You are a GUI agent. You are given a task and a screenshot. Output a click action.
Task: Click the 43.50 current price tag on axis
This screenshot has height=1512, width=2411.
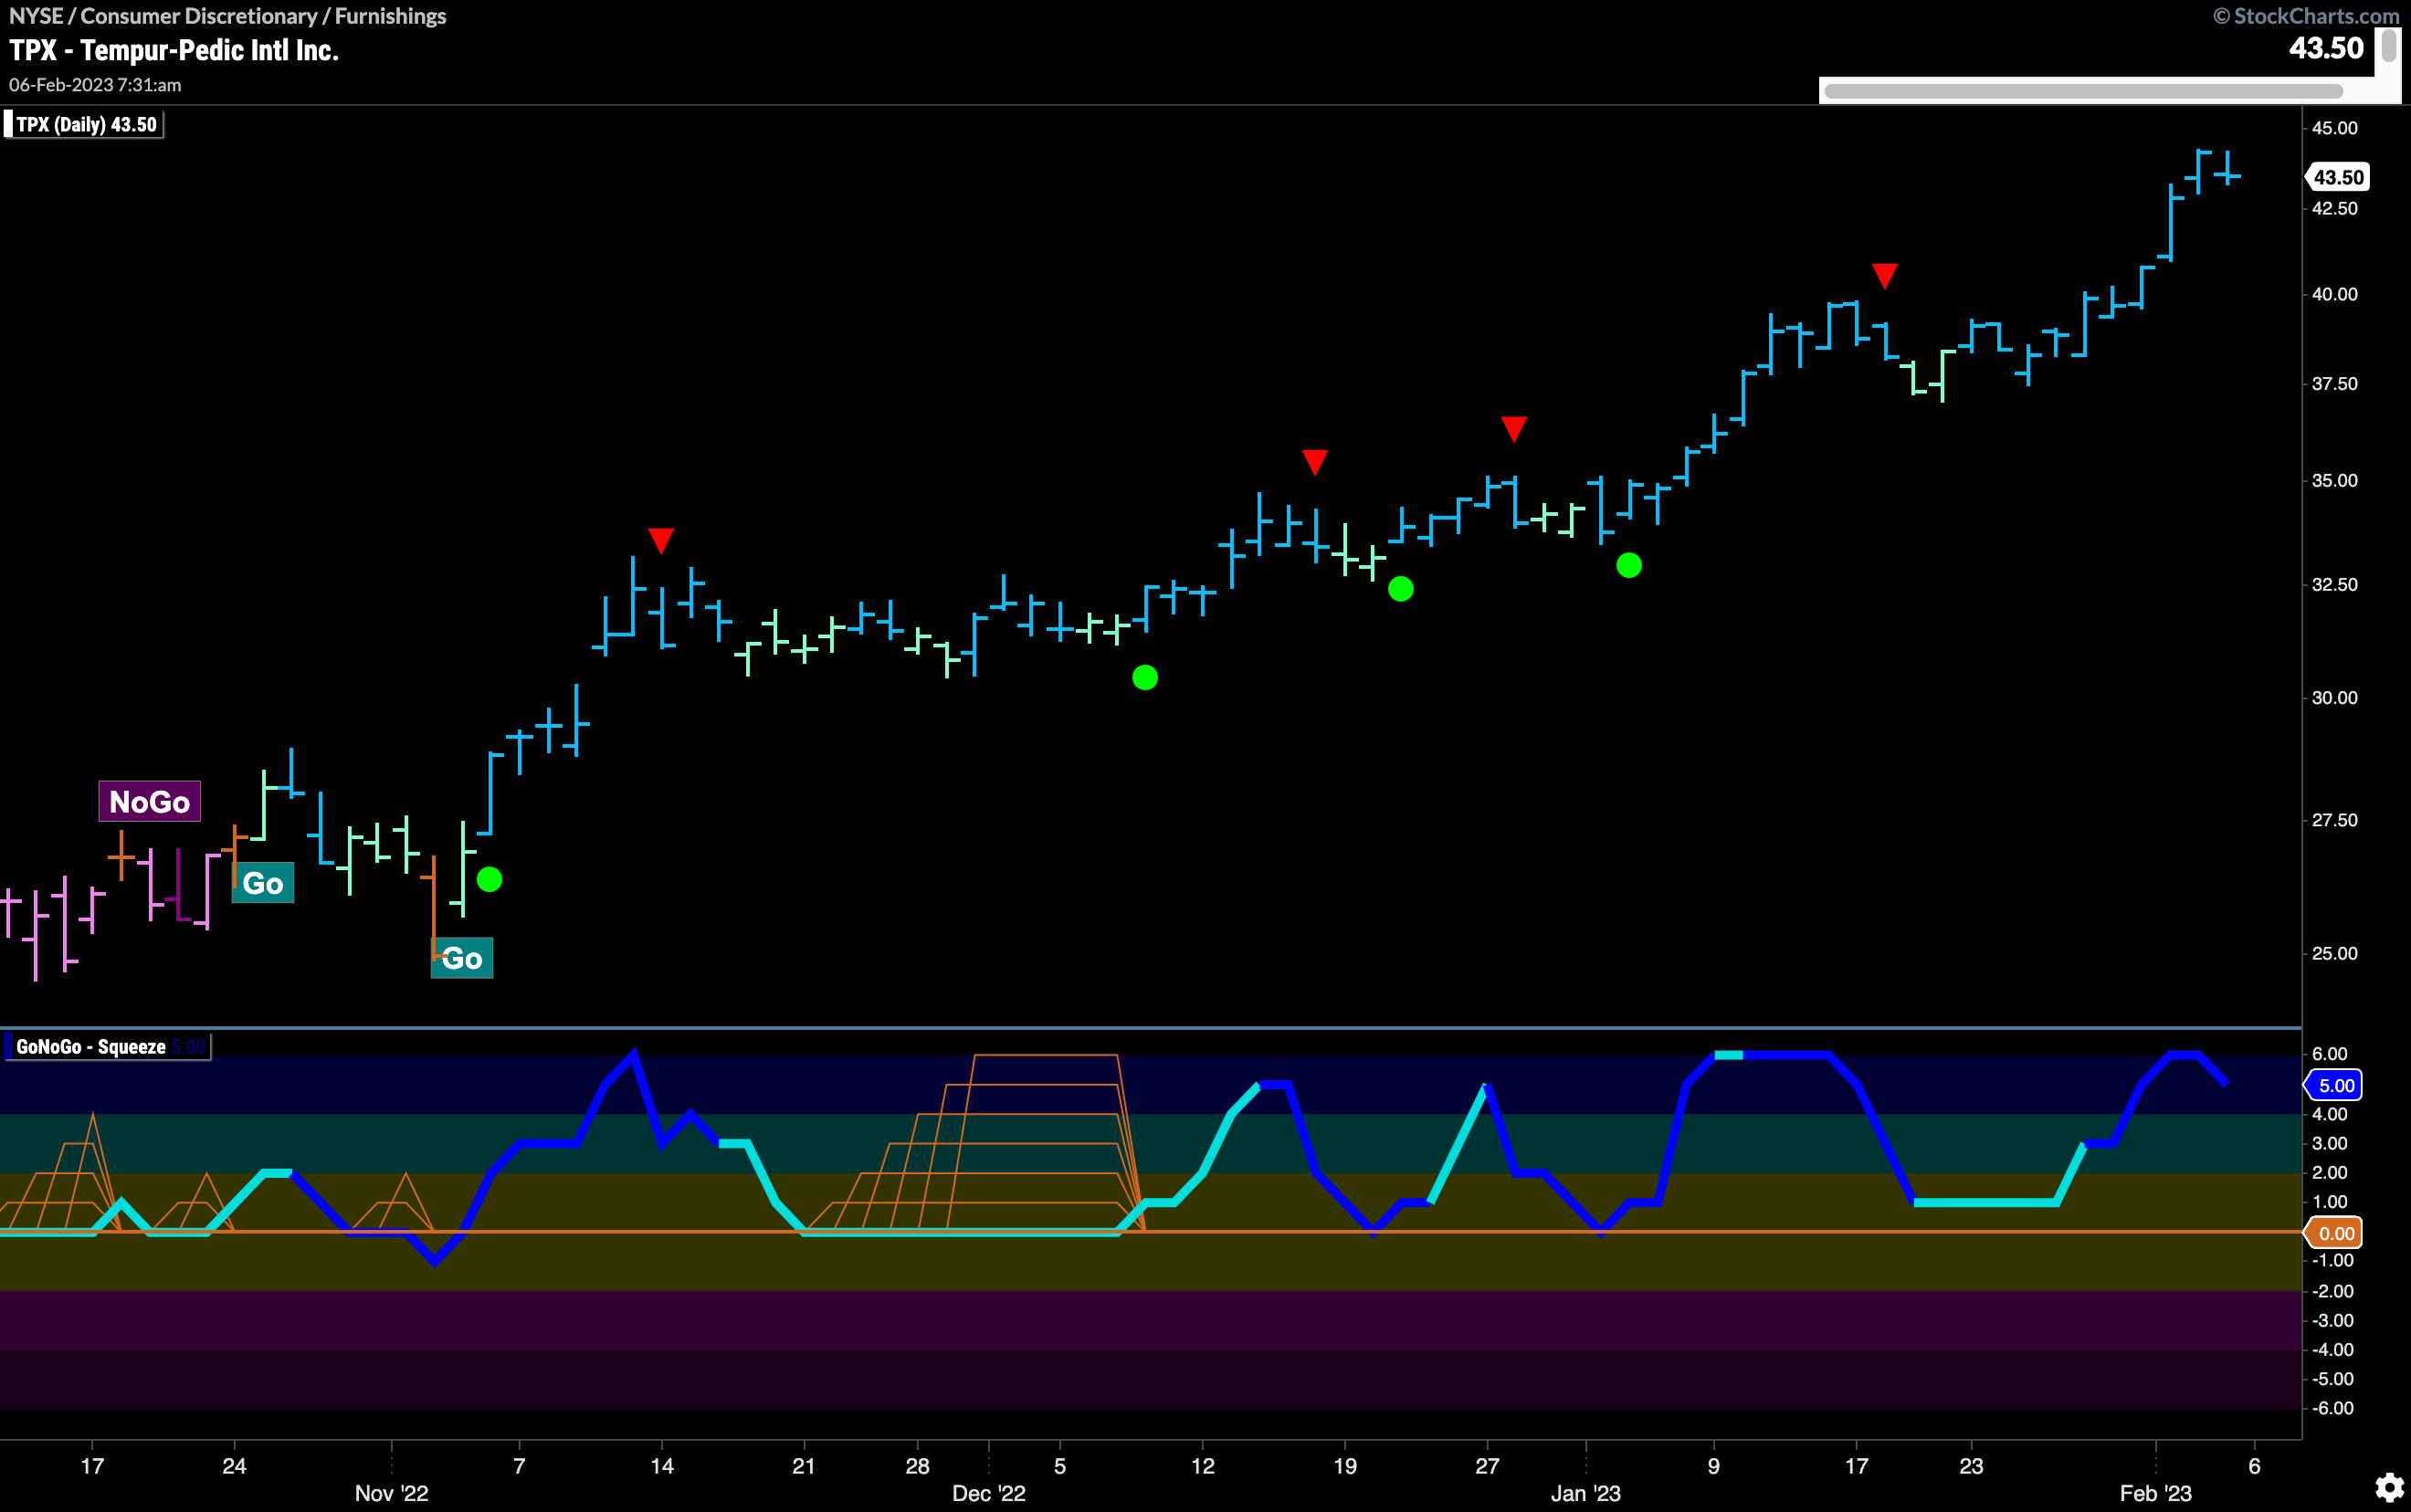point(2338,177)
